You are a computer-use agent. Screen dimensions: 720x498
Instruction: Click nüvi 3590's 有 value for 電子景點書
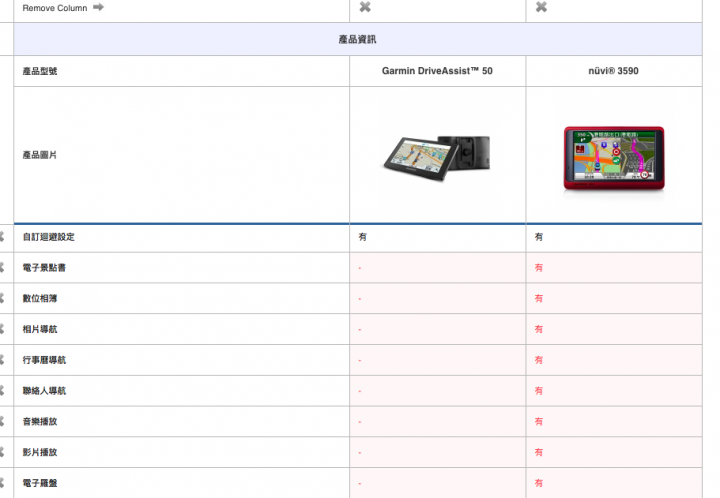coord(539,268)
